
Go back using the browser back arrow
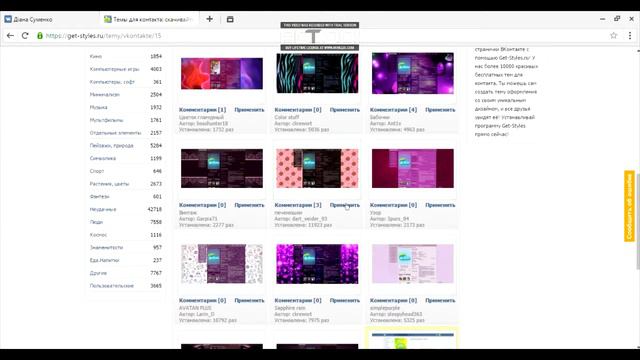tap(10, 36)
